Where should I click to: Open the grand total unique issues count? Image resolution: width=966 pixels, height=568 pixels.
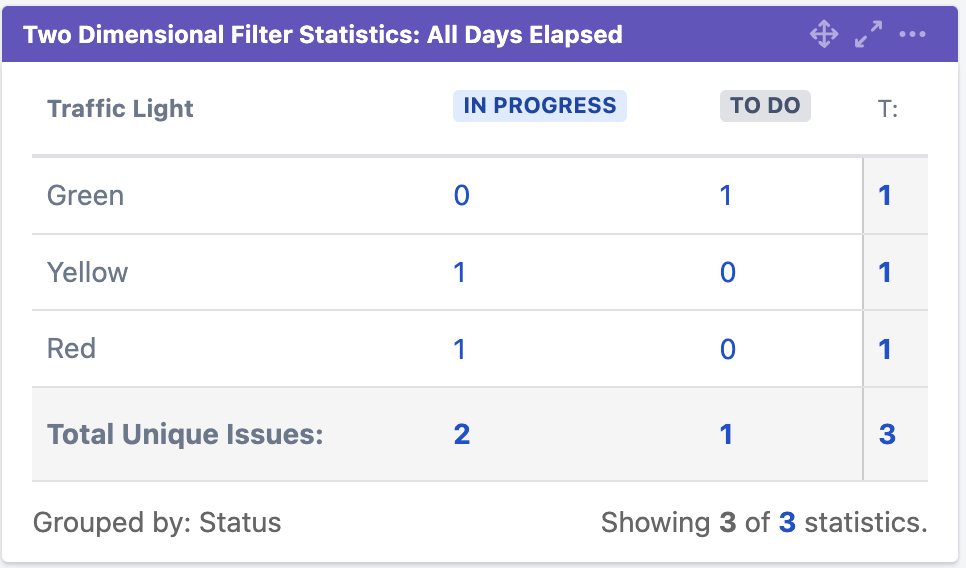click(887, 434)
